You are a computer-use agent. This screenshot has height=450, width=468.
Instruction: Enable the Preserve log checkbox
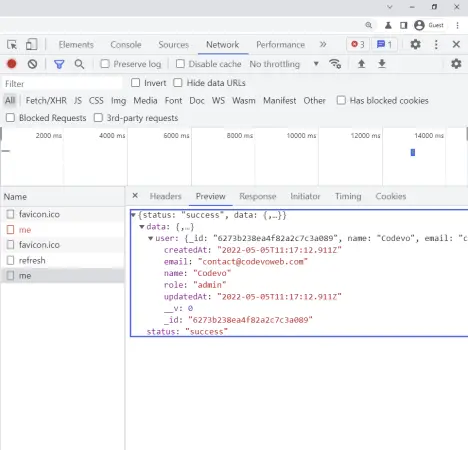105,64
